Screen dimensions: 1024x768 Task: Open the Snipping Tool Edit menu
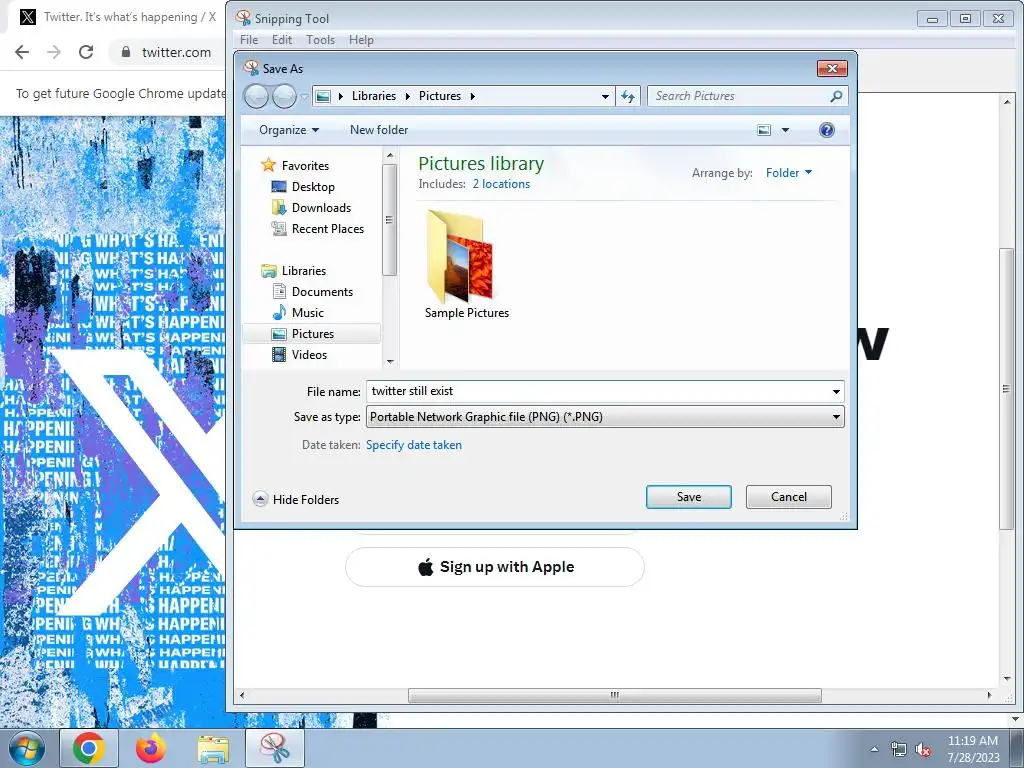[x=282, y=40]
